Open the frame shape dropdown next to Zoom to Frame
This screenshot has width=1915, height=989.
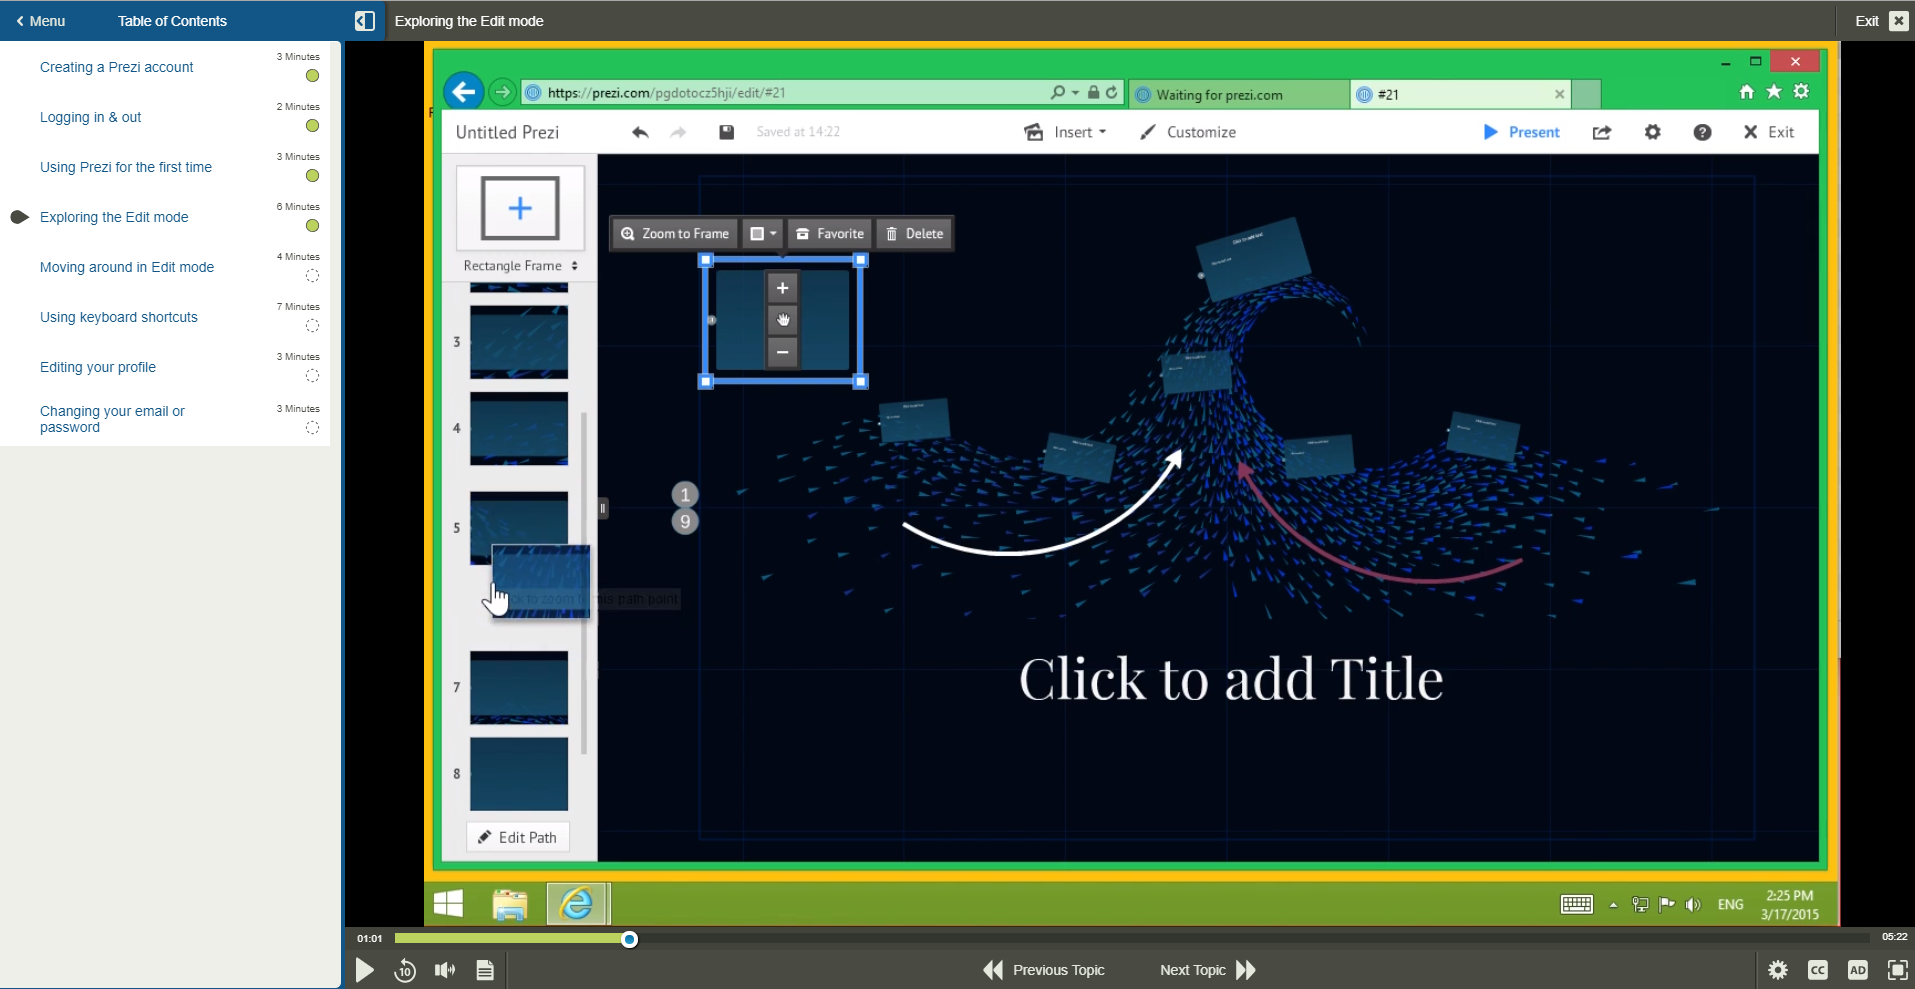(762, 233)
